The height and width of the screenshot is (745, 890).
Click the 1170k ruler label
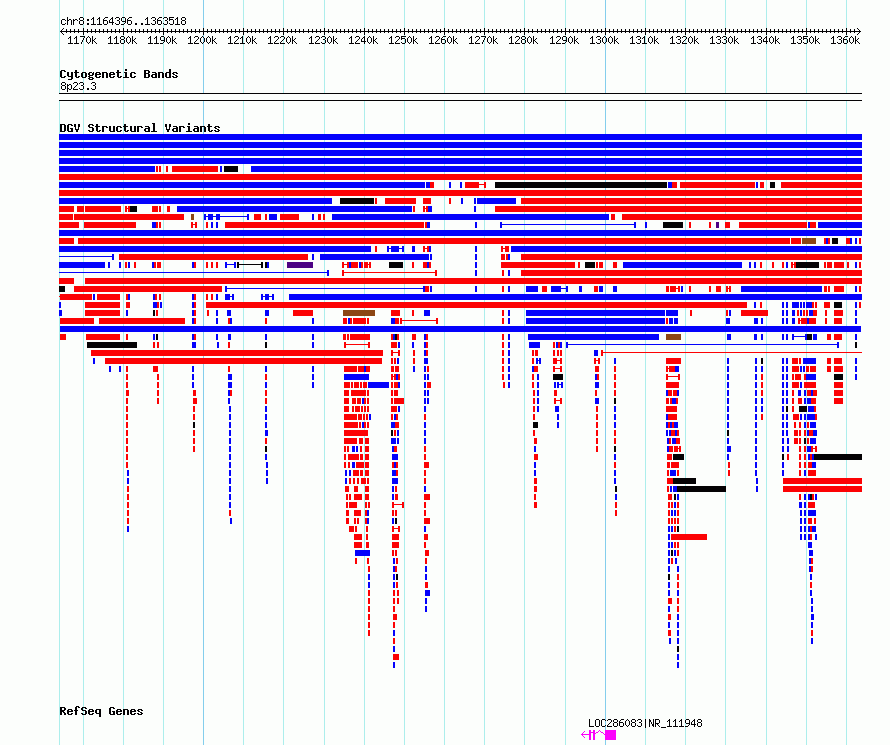coord(82,40)
